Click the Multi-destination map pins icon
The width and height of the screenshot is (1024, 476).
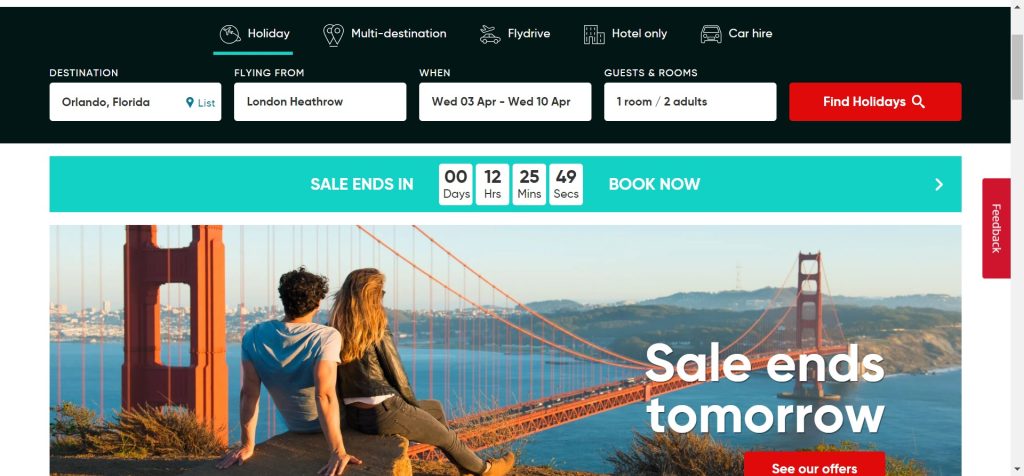tap(334, 35)
